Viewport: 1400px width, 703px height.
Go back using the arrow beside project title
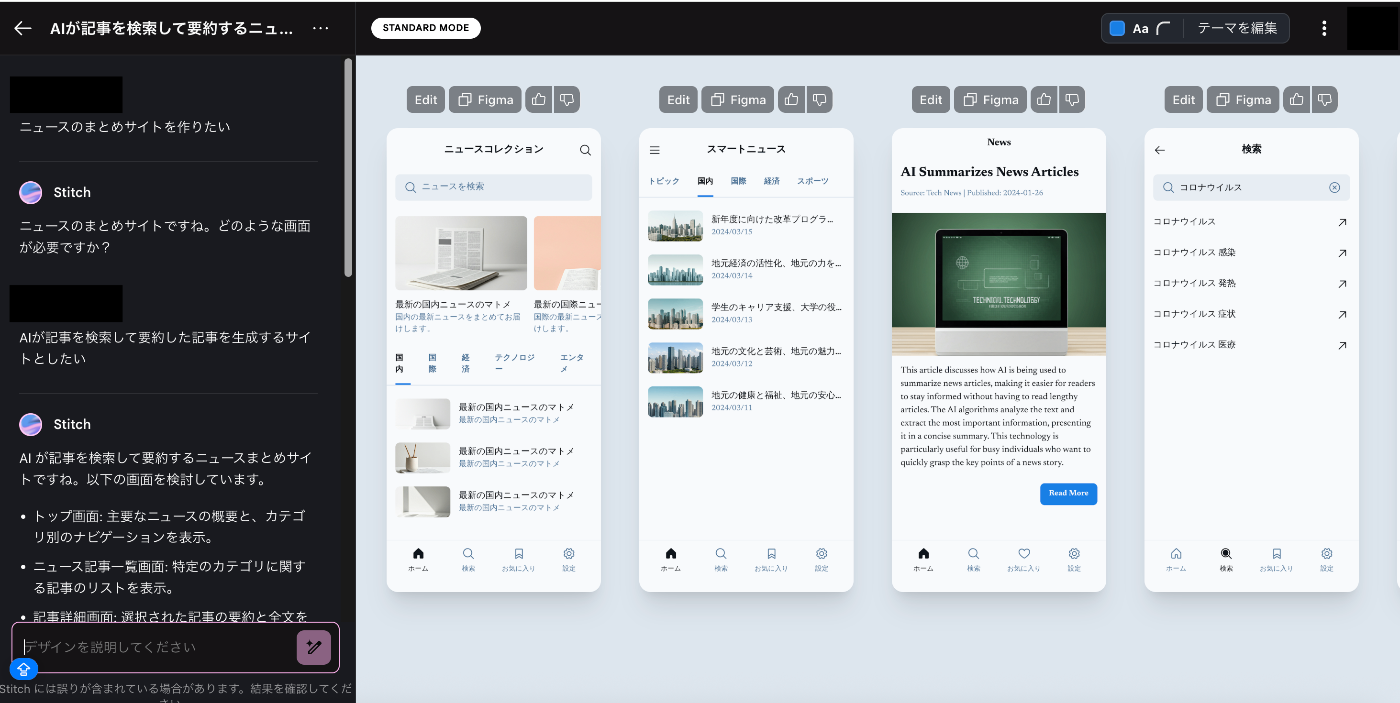pos(23,29)
